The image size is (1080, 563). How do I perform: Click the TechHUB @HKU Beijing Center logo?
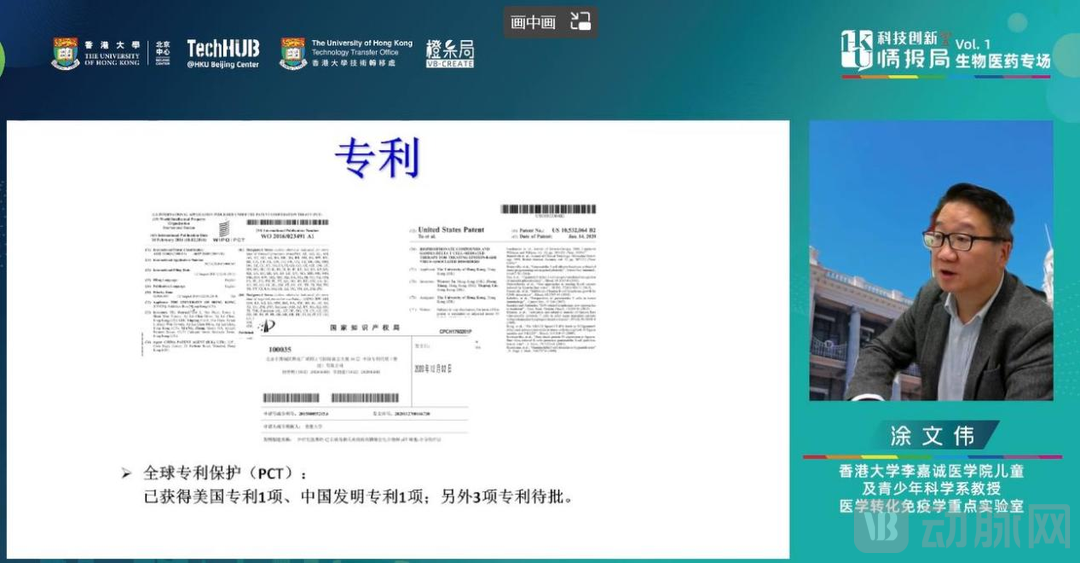[222, 53]
